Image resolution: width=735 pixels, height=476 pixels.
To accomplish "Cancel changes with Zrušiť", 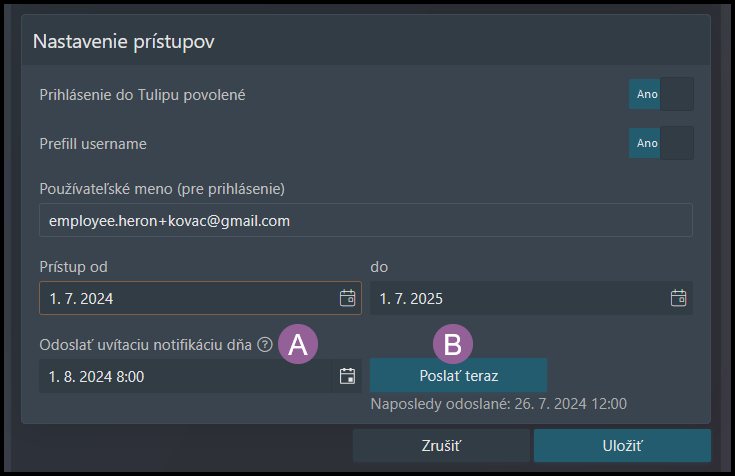I will click(441, 446).
